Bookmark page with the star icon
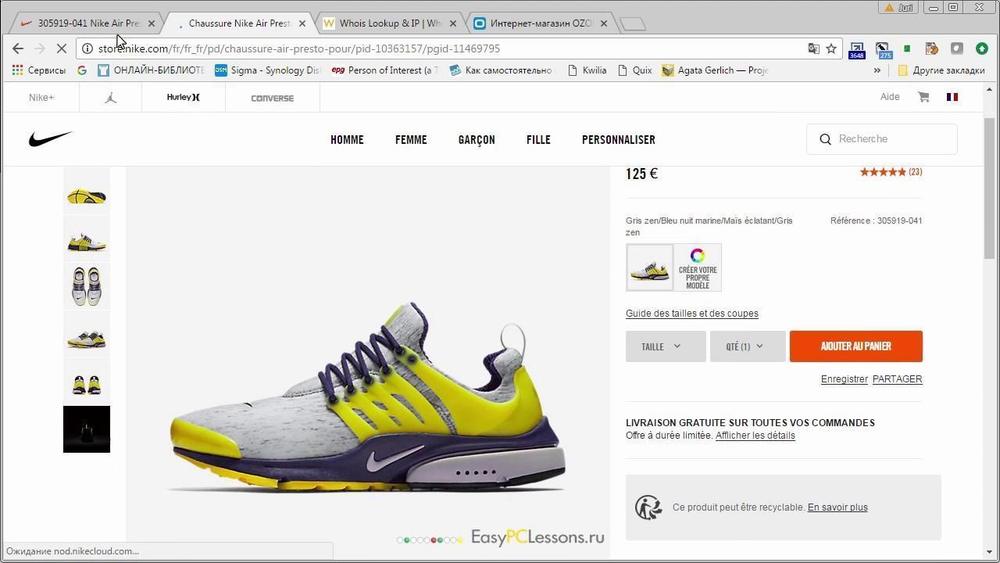 (x=831, y=48)
